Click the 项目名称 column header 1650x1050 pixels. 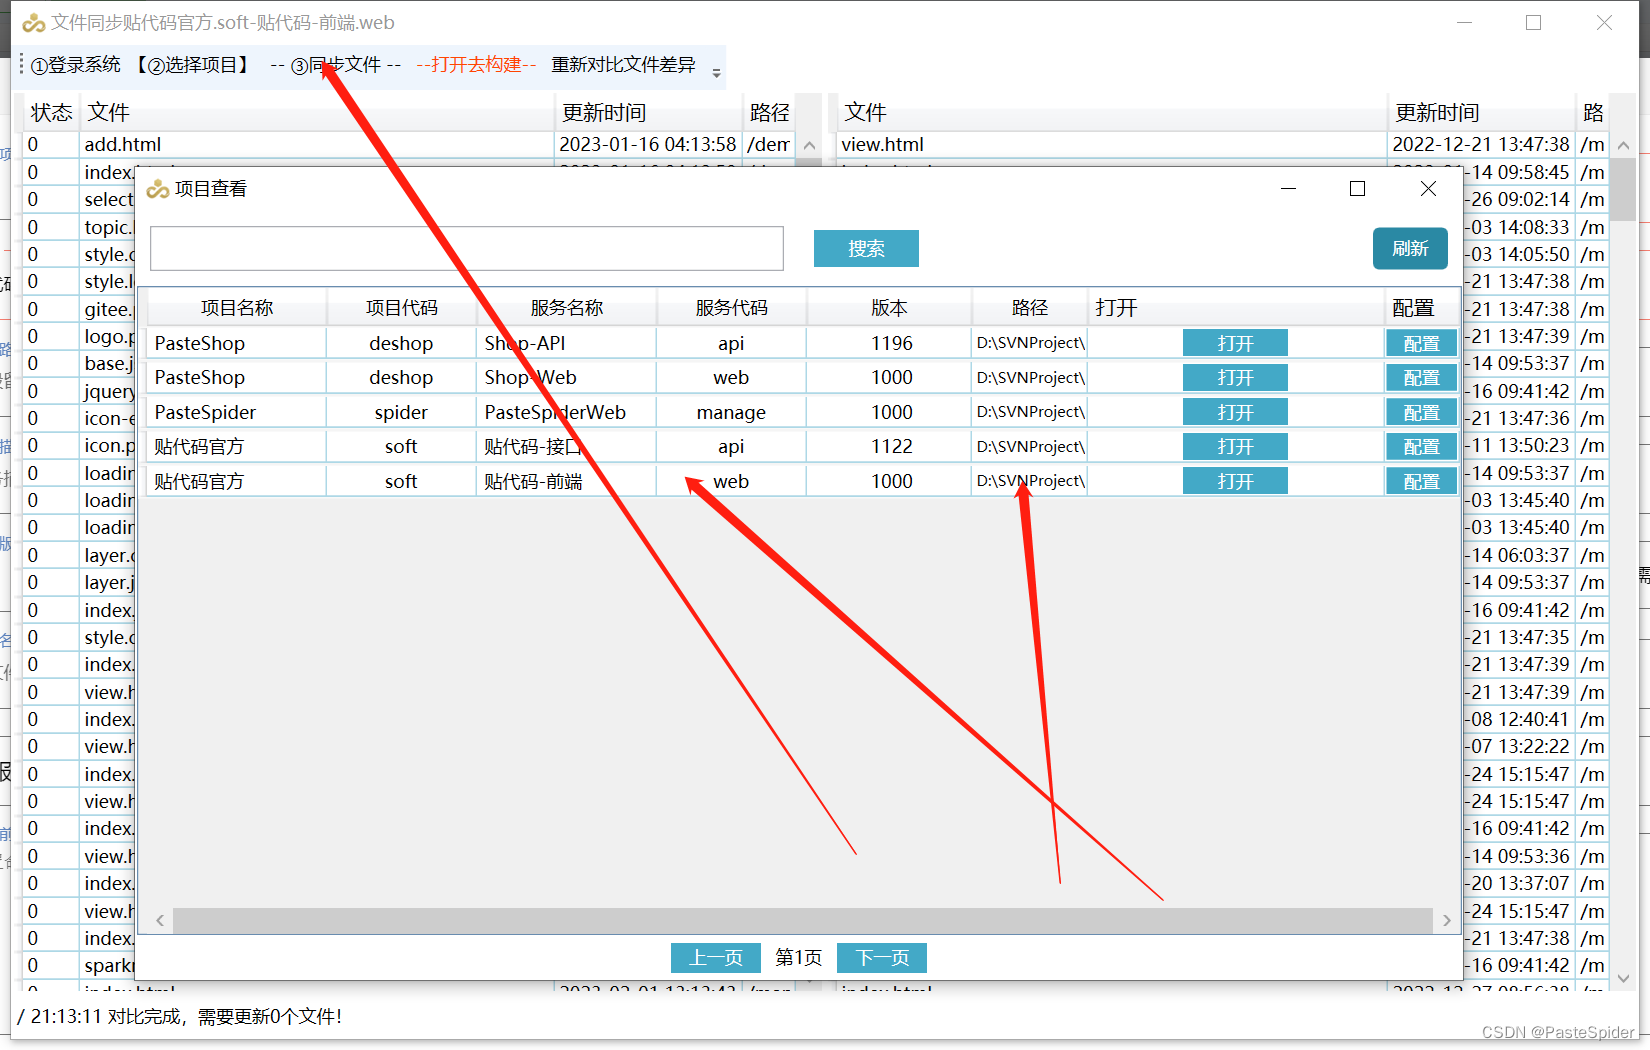(237, 308)
